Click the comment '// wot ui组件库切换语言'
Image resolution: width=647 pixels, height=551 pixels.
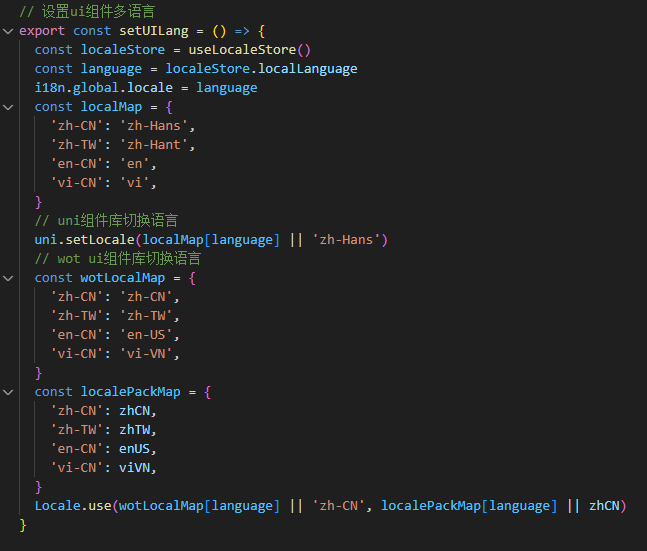tap(118, 259)
